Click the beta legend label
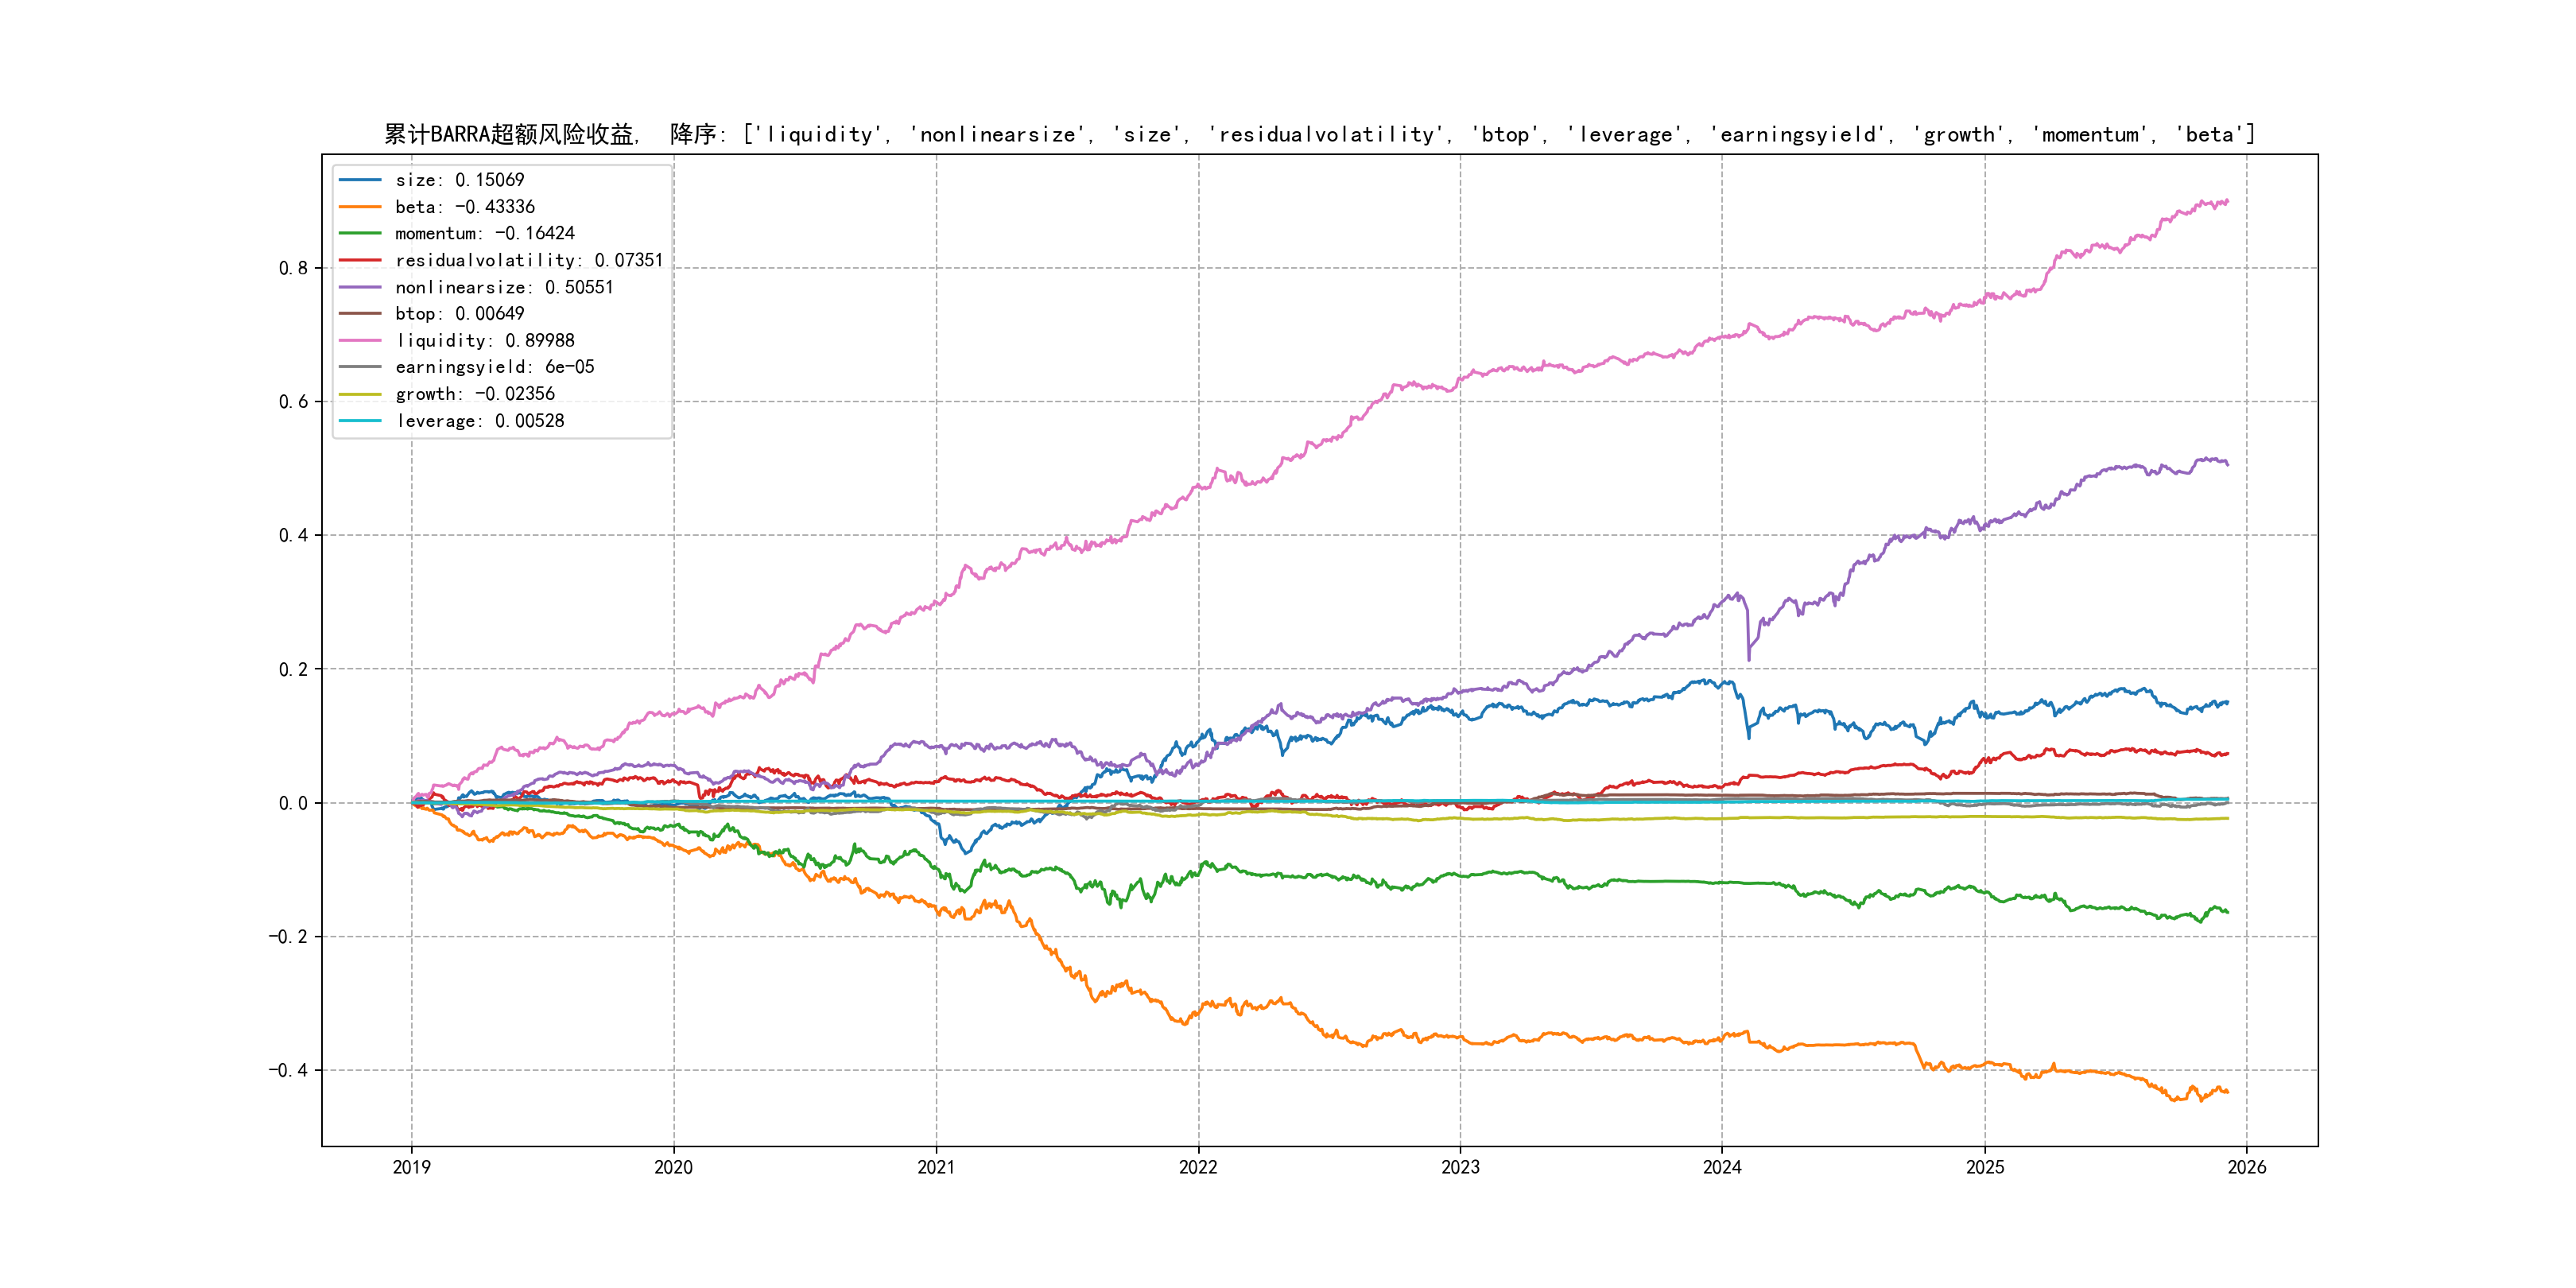The height and width of the screenshot is (1288, 2576). (x=465, y=207)
